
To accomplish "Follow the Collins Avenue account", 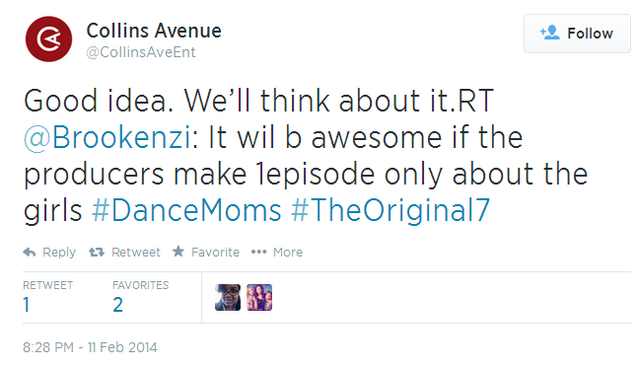I will click(x=577, y=33).
